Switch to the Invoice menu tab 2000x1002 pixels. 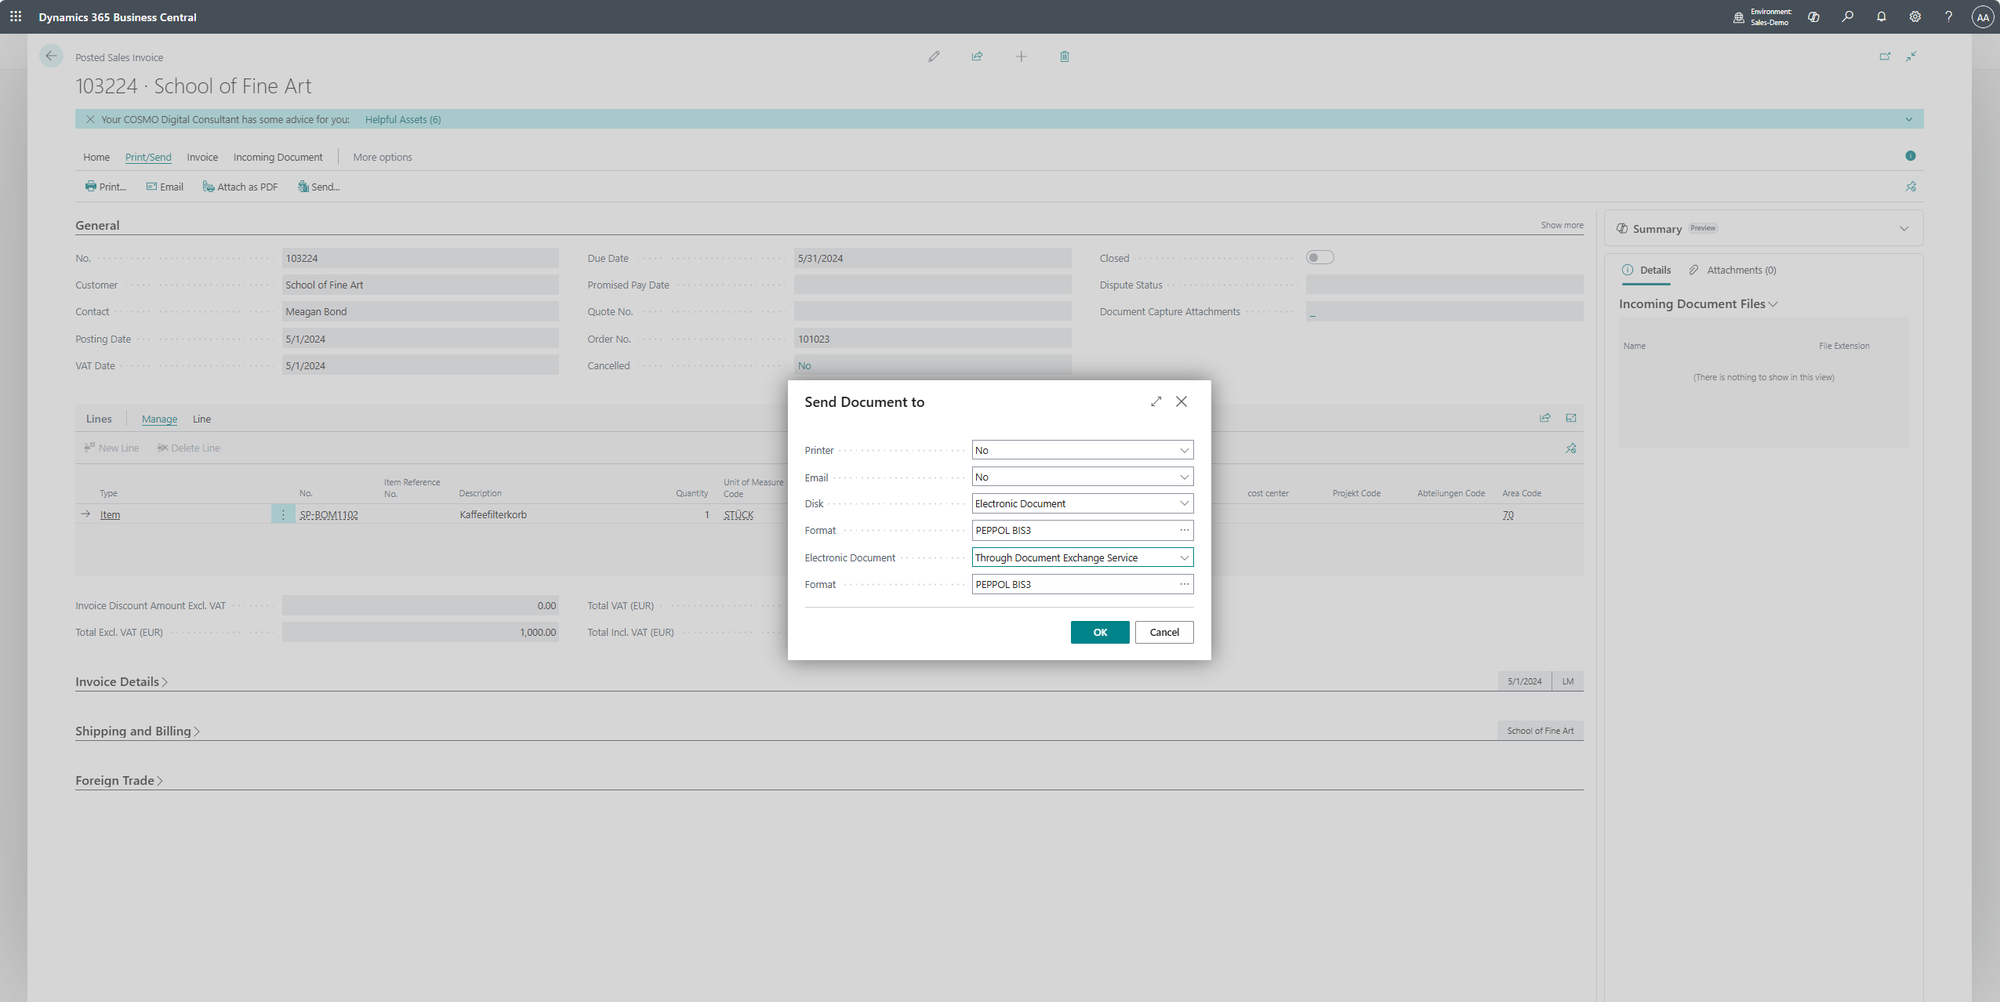(x=202, y=158)
